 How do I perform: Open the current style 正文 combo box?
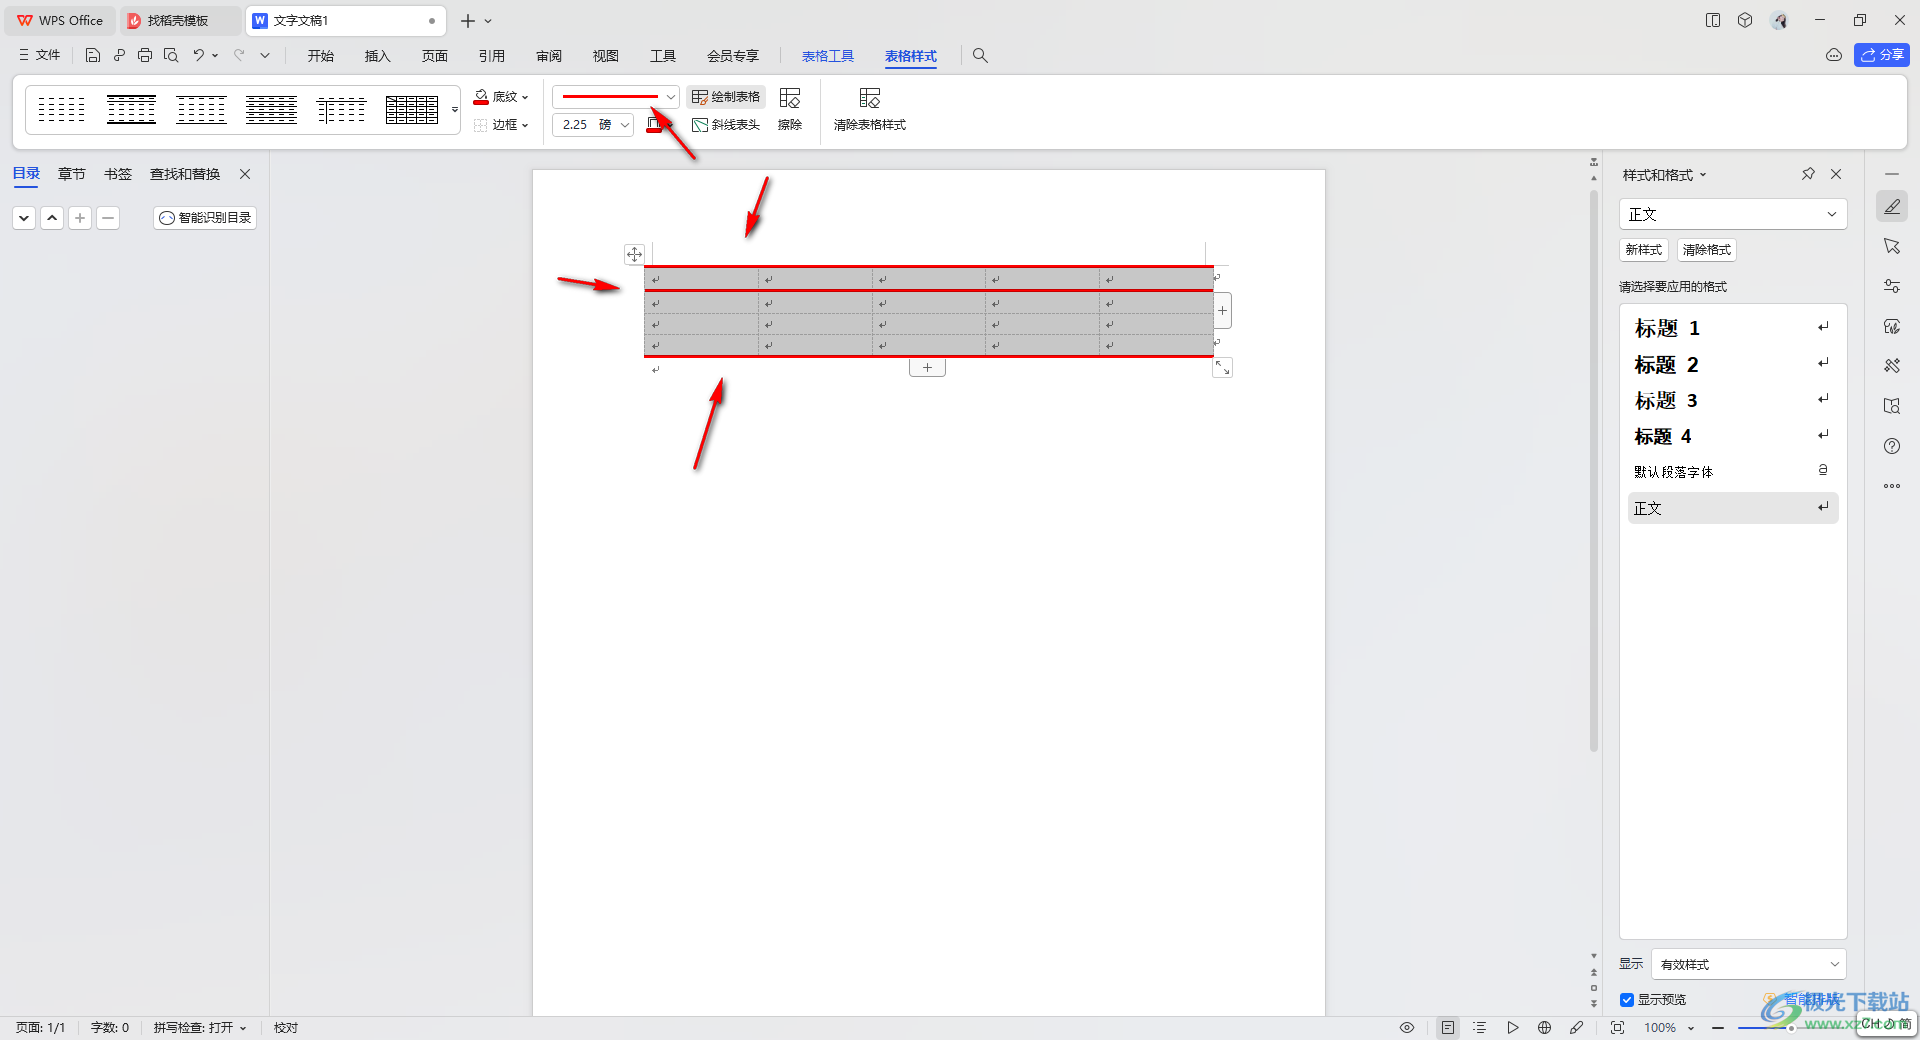click(1733, 214)
